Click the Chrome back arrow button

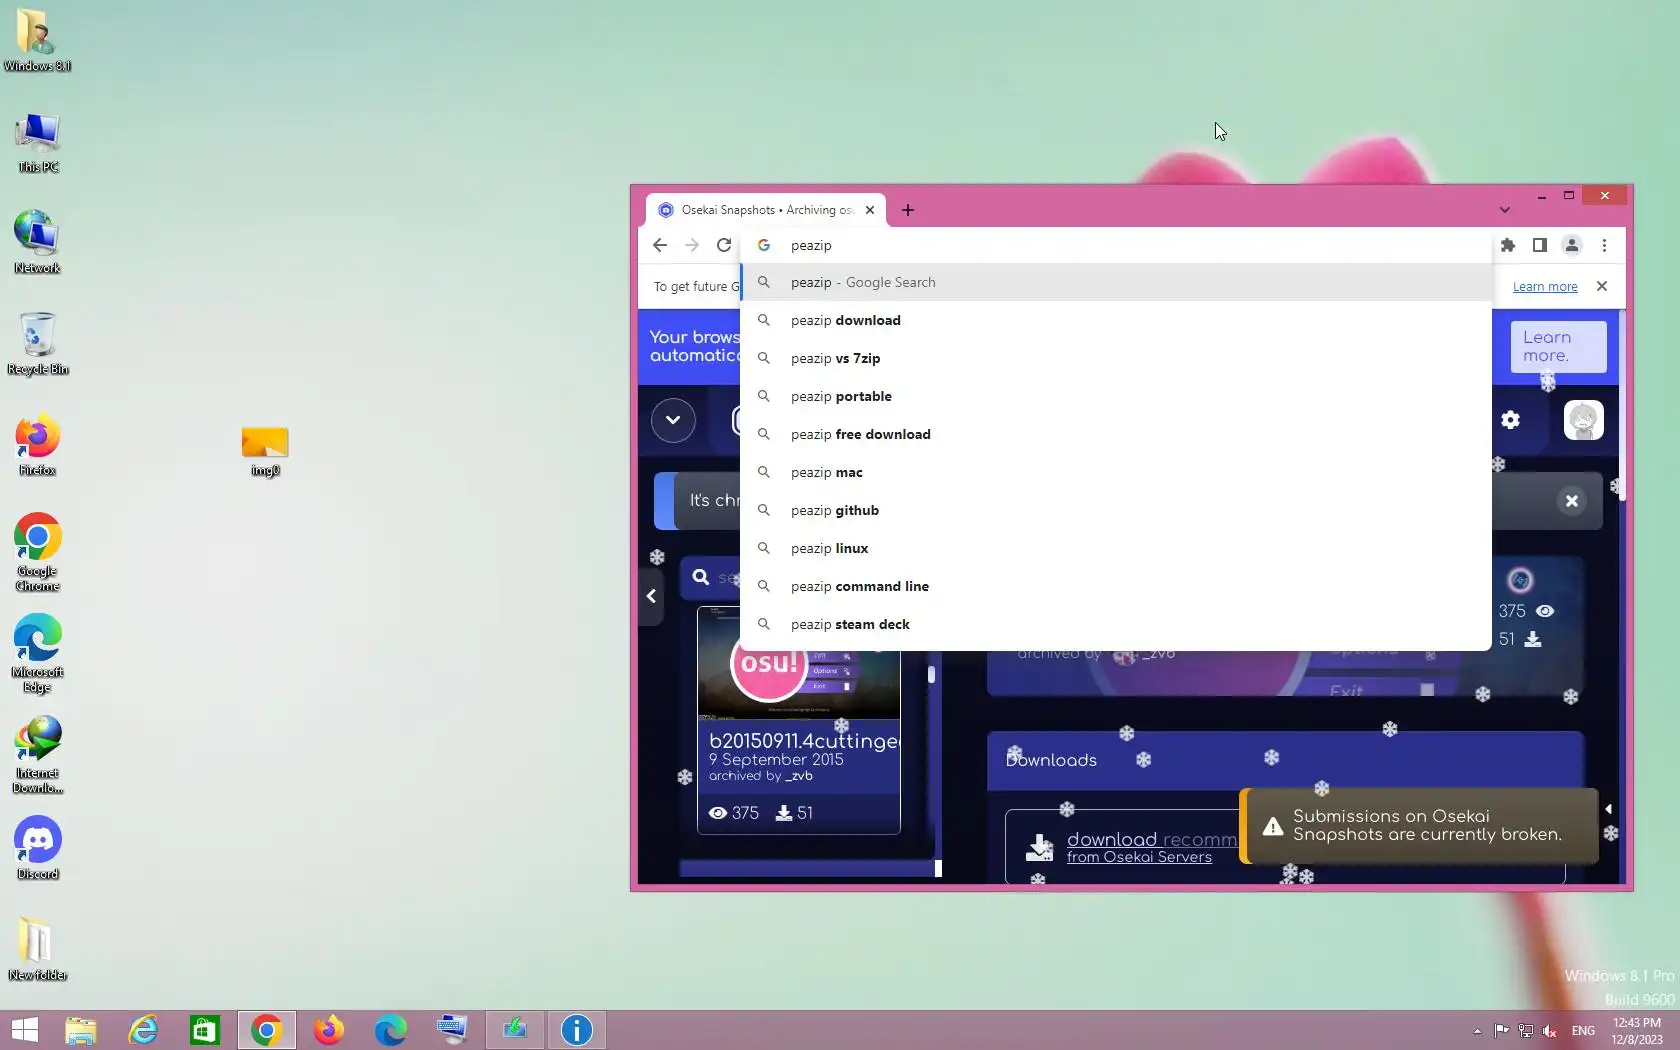coord(660,245)
